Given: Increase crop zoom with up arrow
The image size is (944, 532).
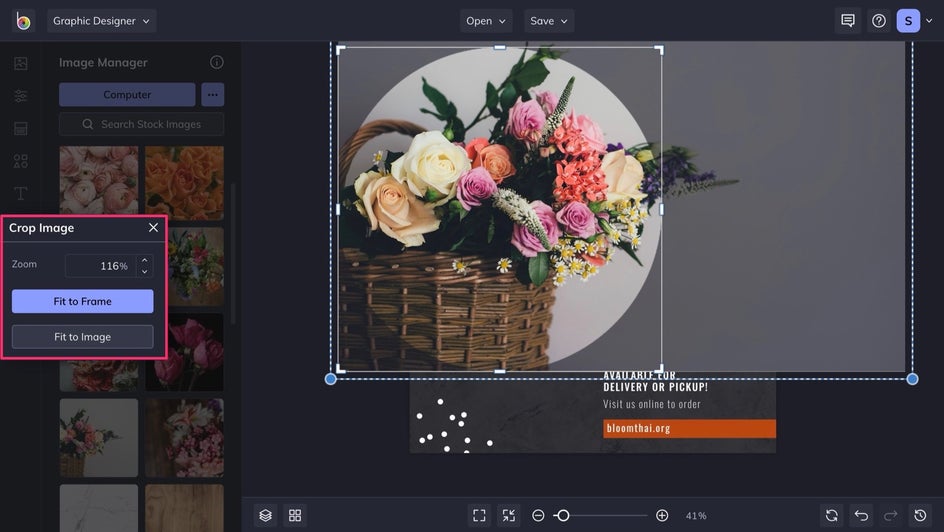Looking at the screenshot, I should [144, 260].
